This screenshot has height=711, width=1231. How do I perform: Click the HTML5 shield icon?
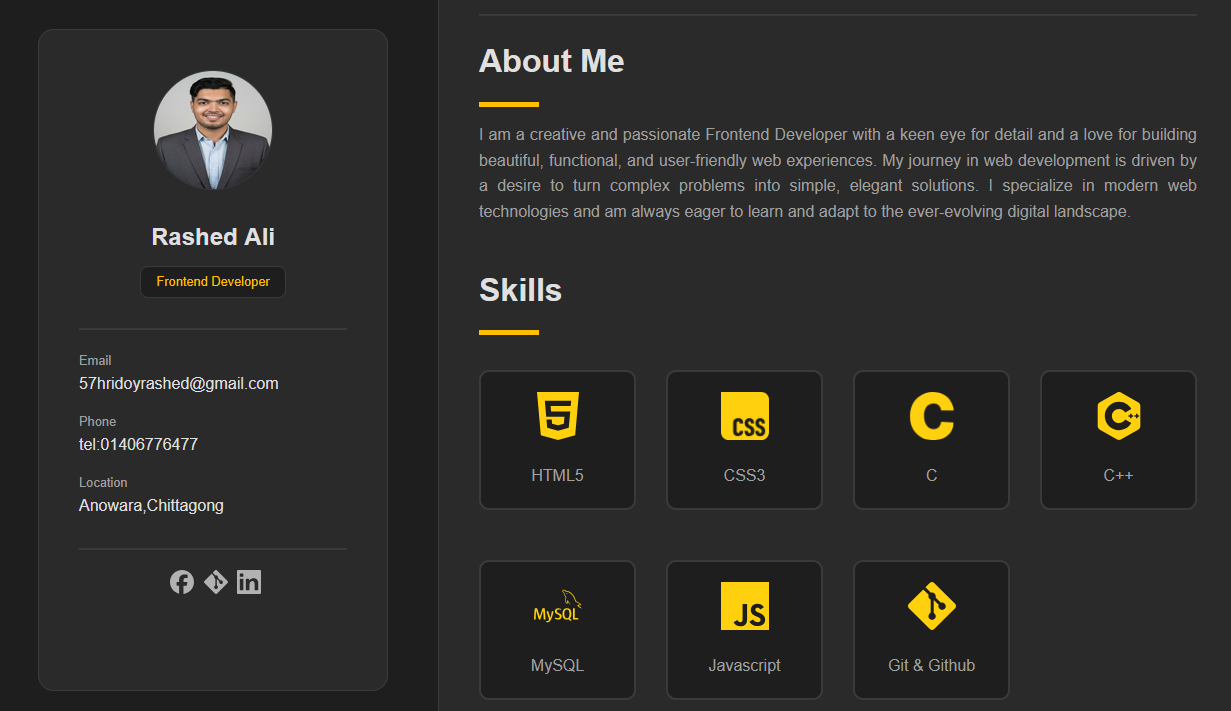coord(557,416)
